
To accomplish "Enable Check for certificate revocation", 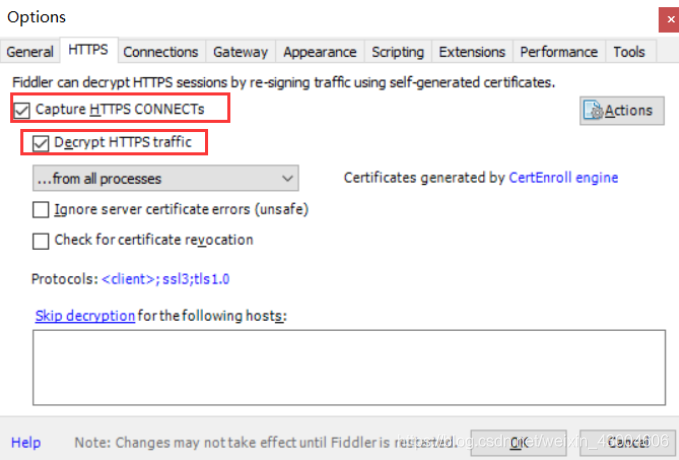I will point(41,241).
